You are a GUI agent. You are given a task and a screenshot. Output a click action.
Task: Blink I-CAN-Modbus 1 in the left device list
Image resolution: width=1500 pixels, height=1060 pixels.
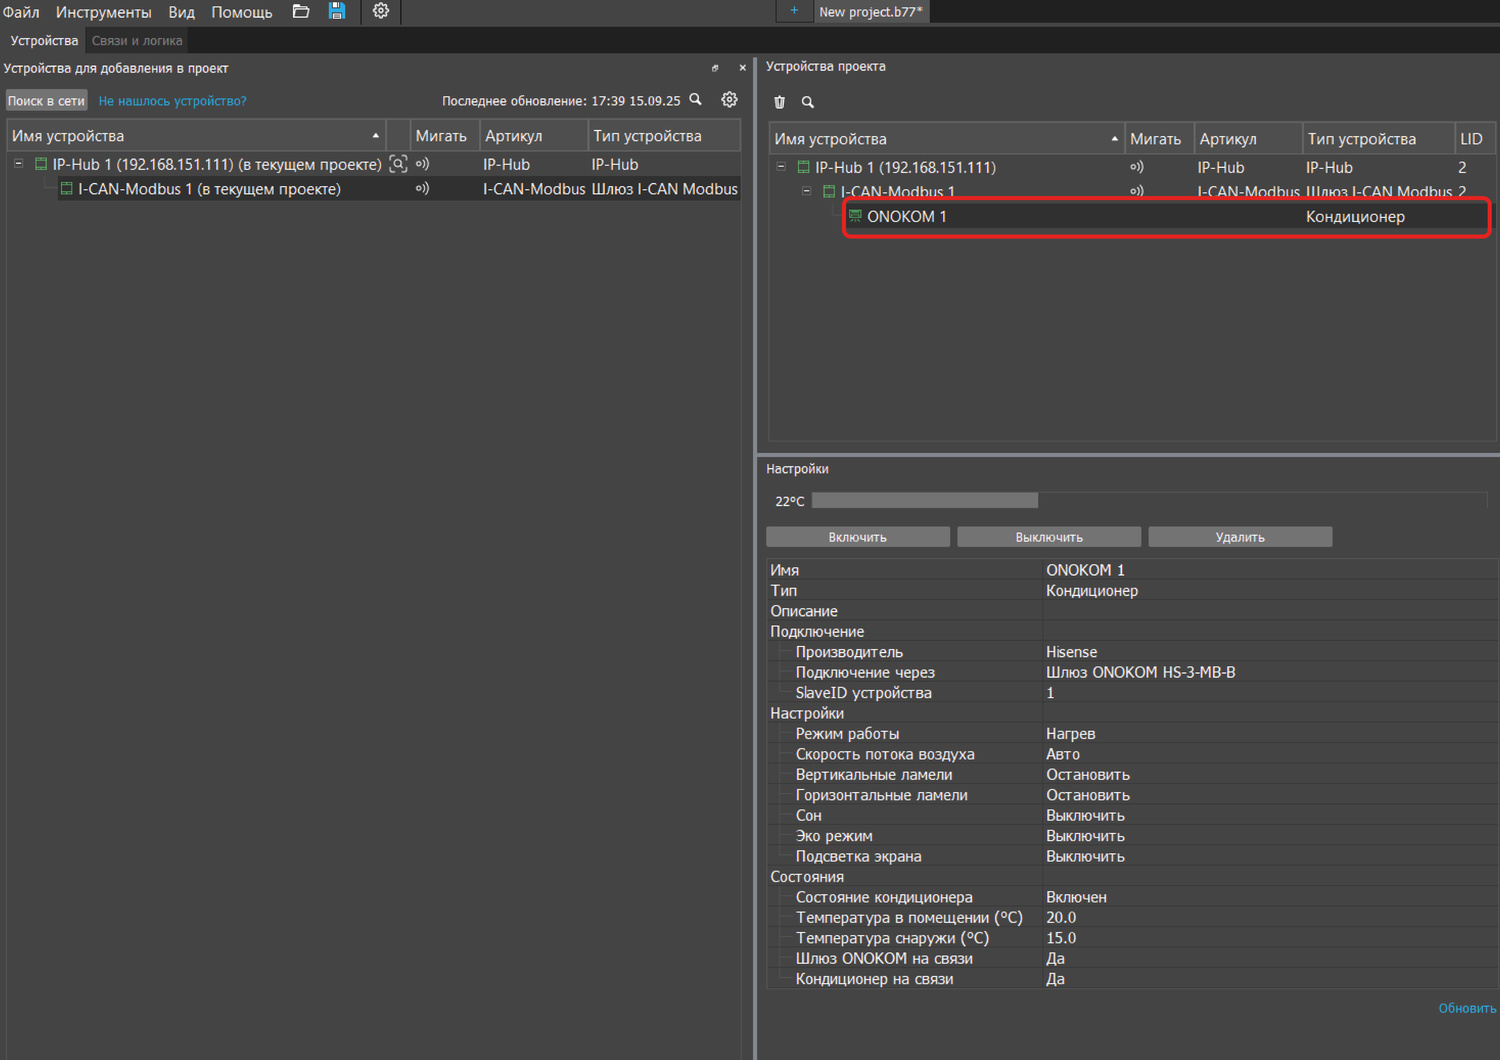click(422, 189)
